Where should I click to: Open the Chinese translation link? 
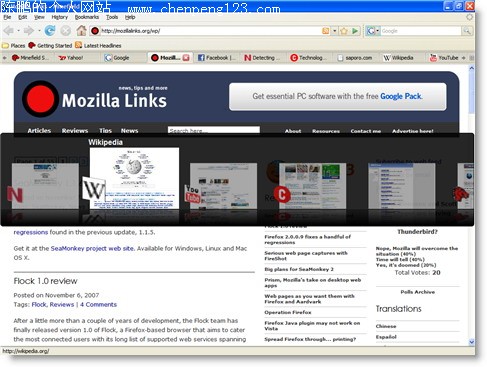[386, 326]
